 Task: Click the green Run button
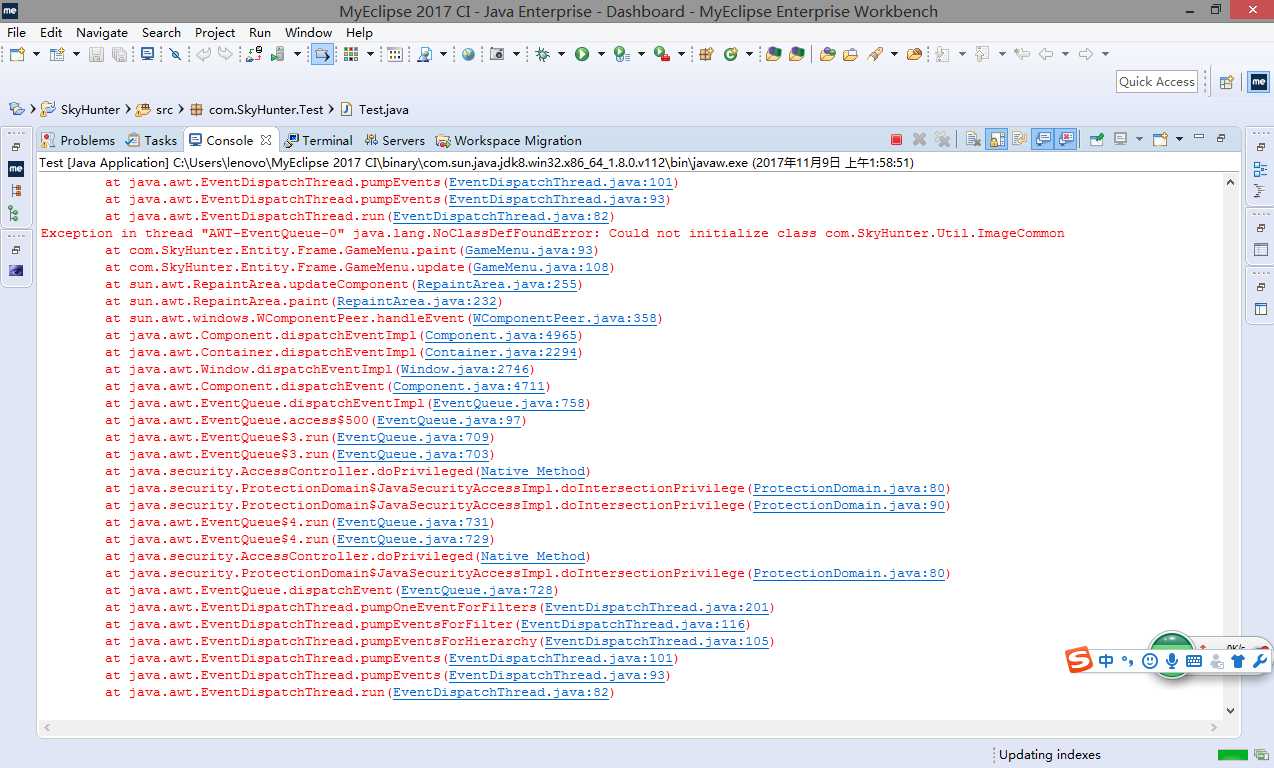(x=582, y=54)
